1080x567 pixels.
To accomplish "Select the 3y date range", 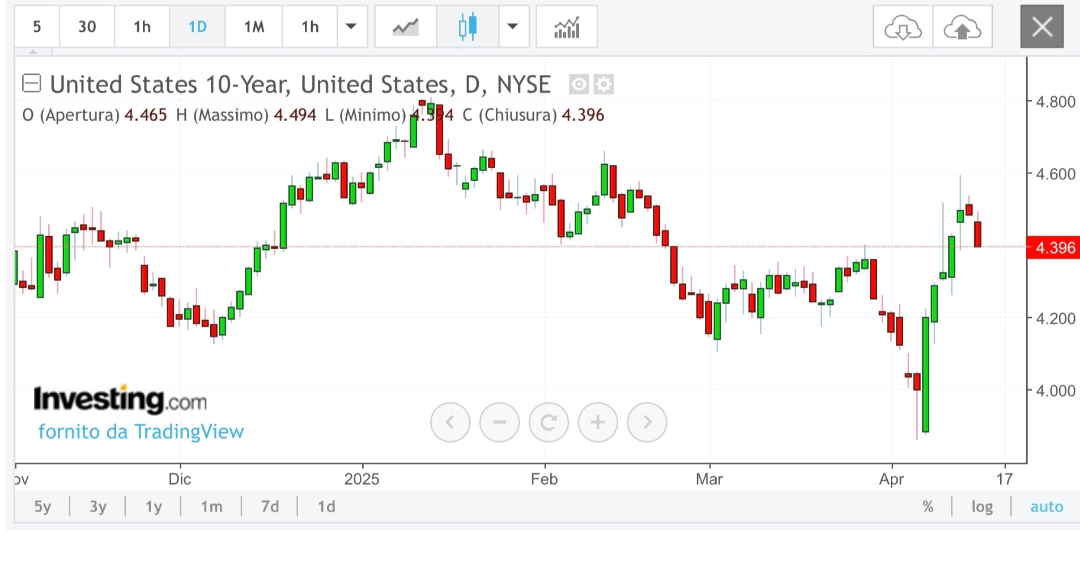I will coord(98,507).
